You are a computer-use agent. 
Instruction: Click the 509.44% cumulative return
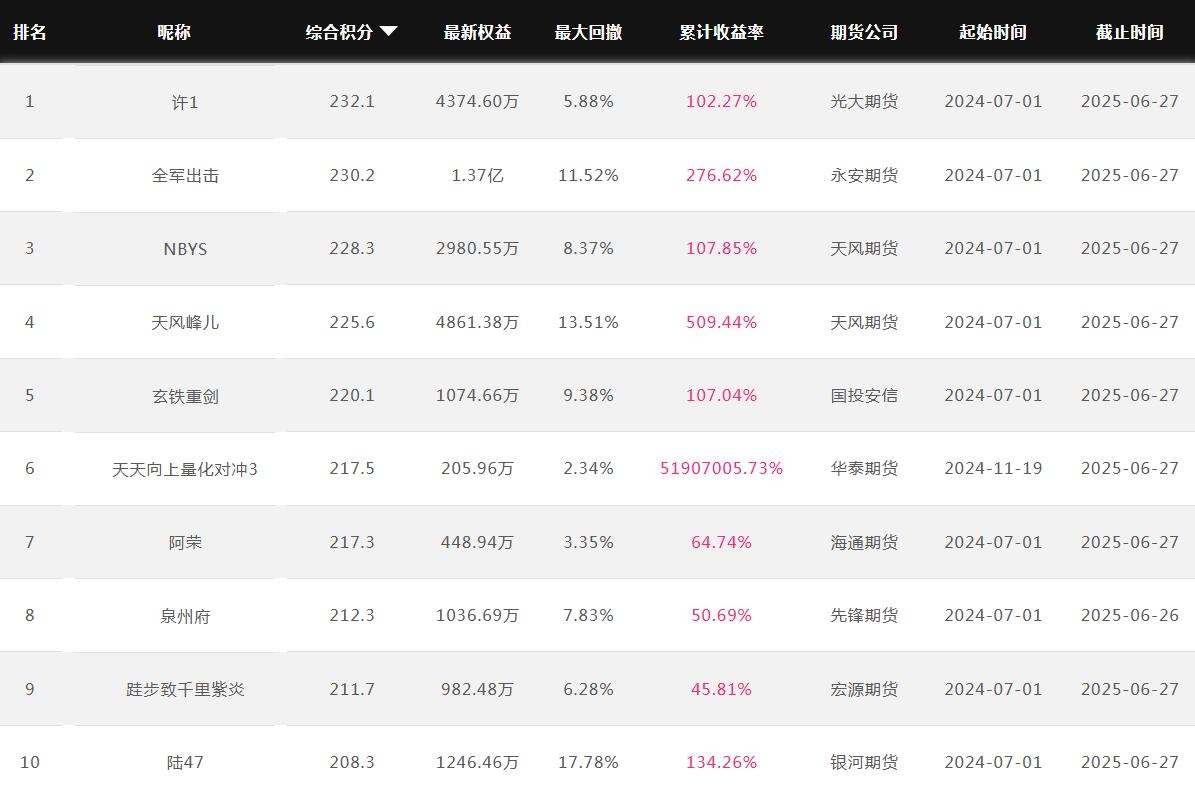721,322
